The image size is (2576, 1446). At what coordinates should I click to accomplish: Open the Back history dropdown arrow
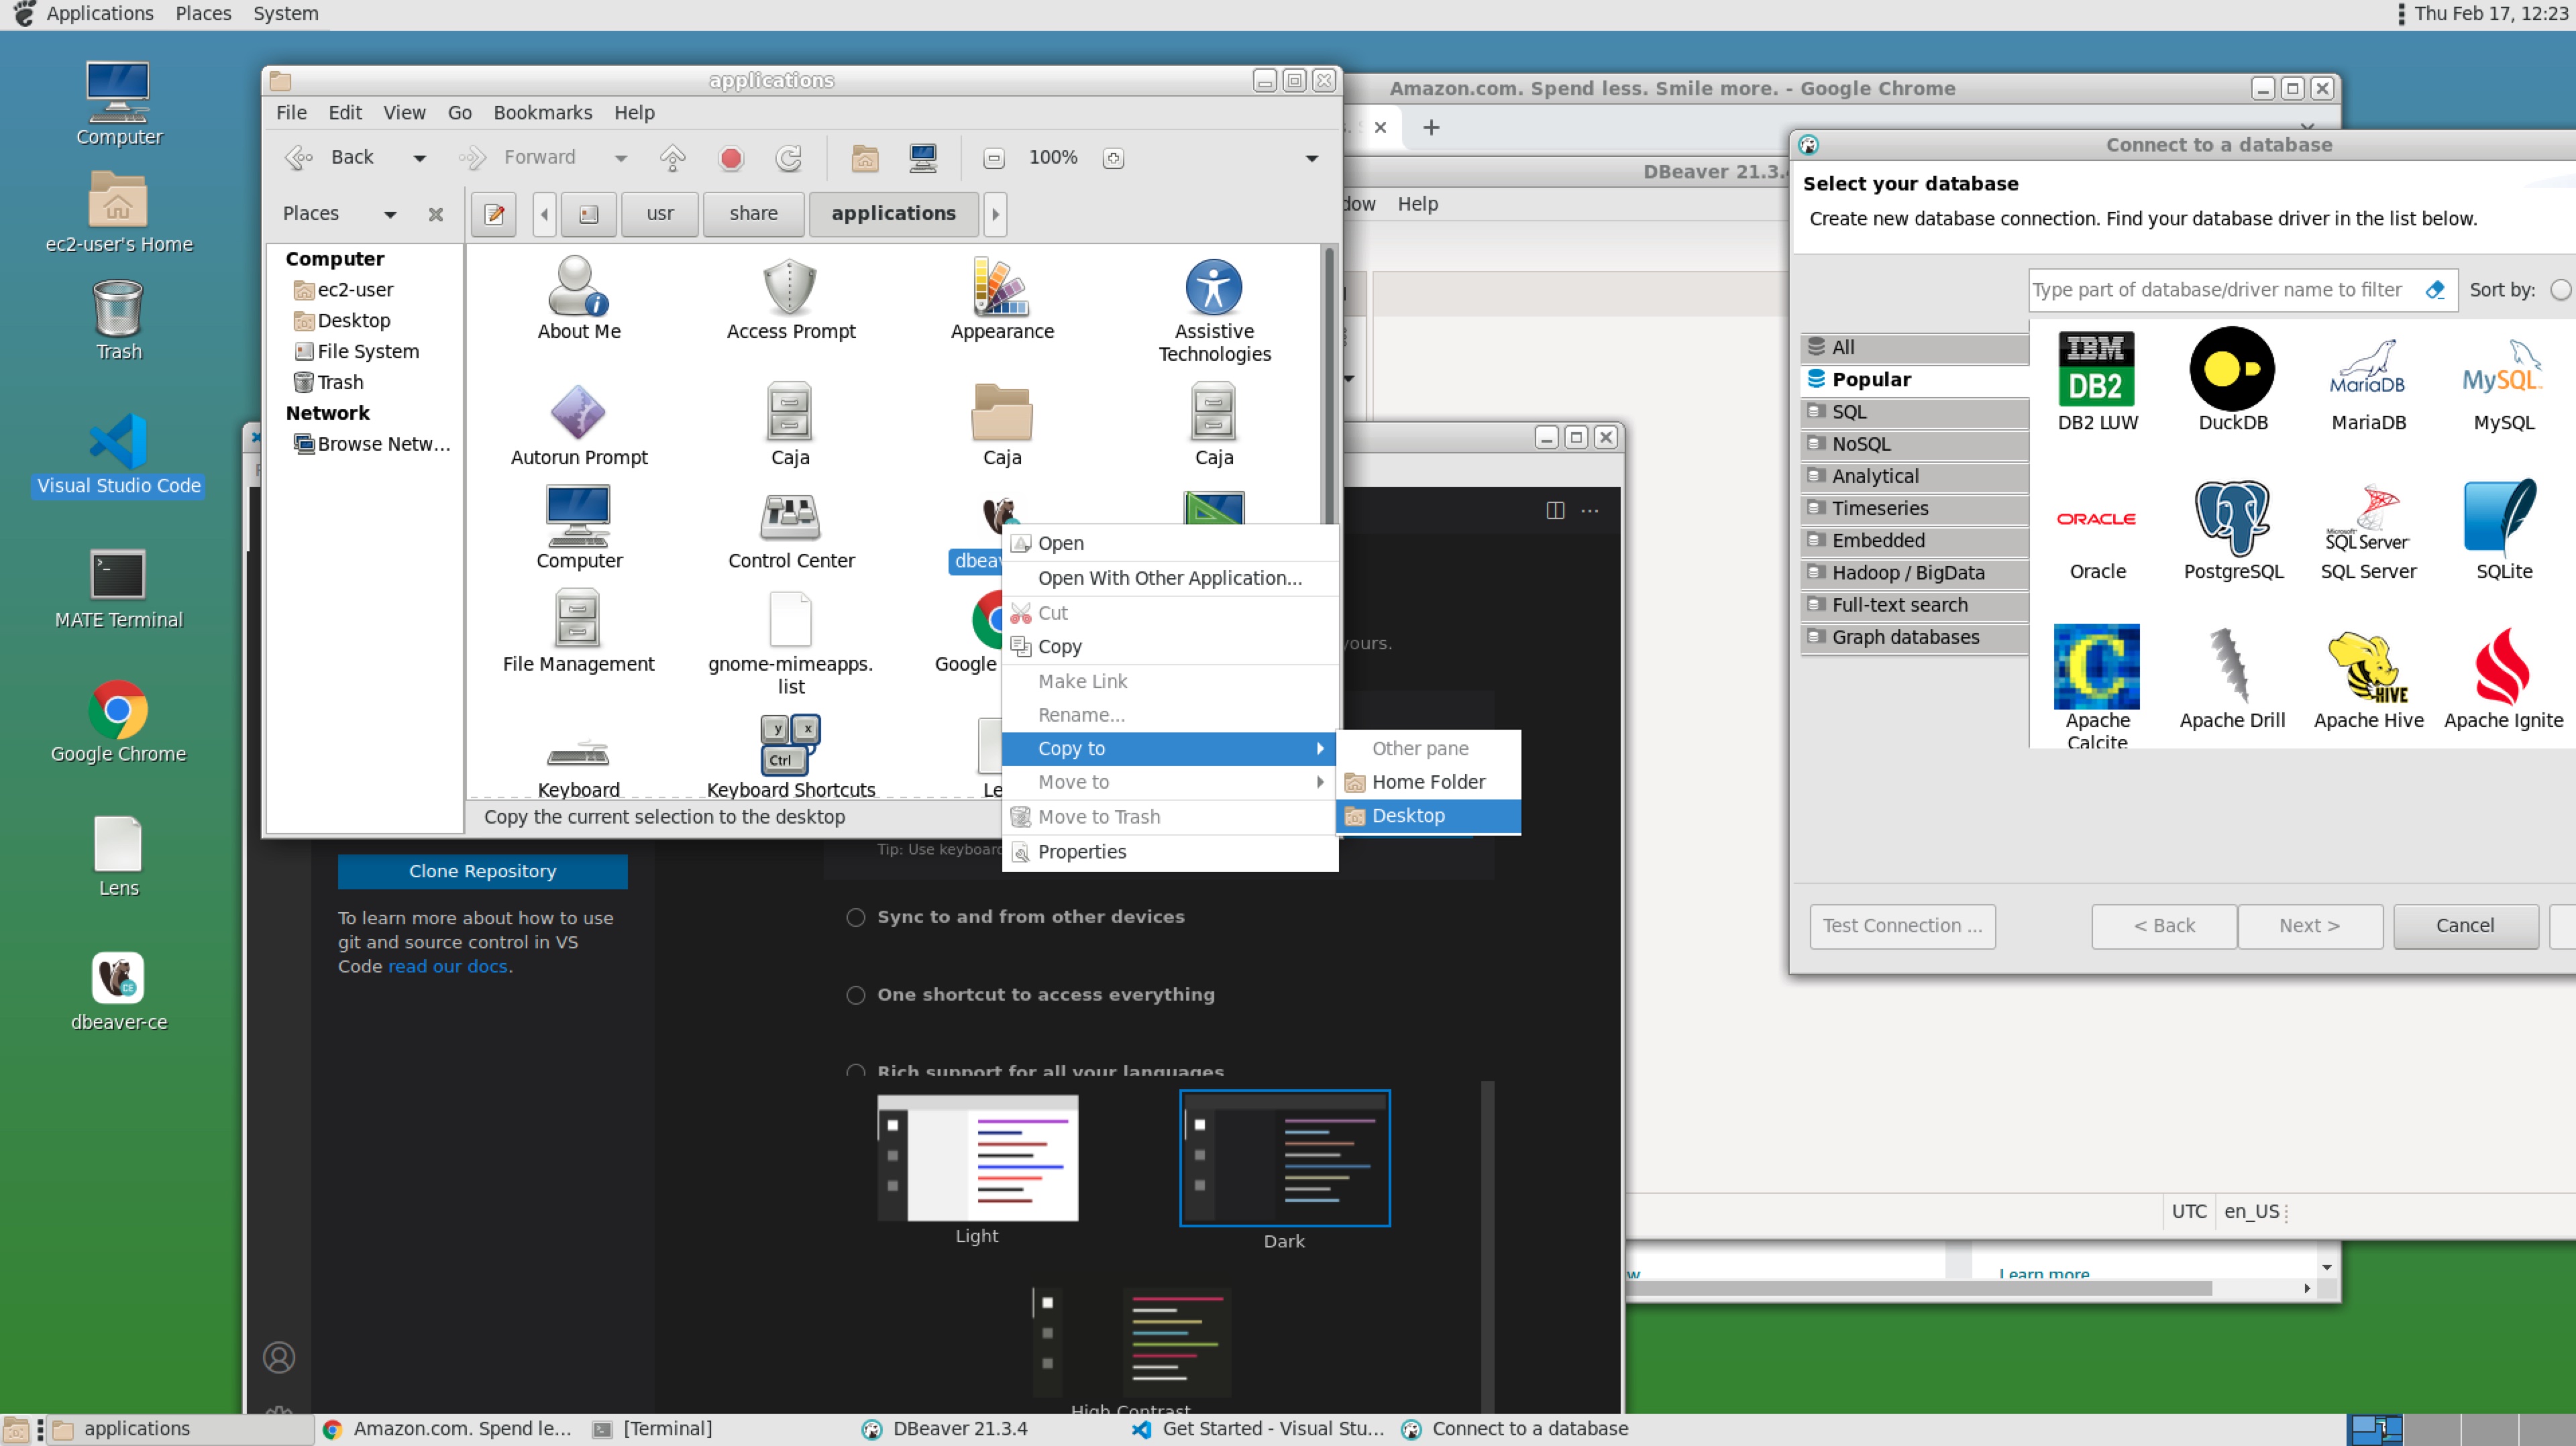(x=419, y=158)
